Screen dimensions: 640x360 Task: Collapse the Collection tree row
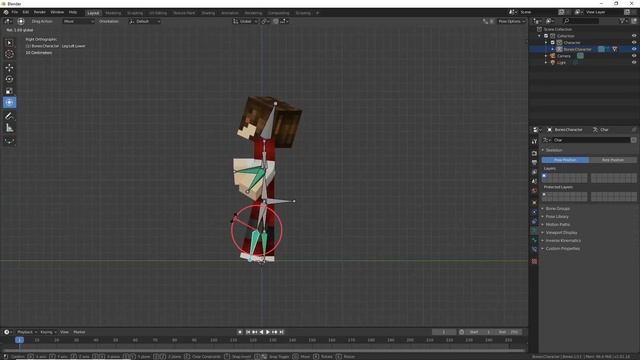539,36
